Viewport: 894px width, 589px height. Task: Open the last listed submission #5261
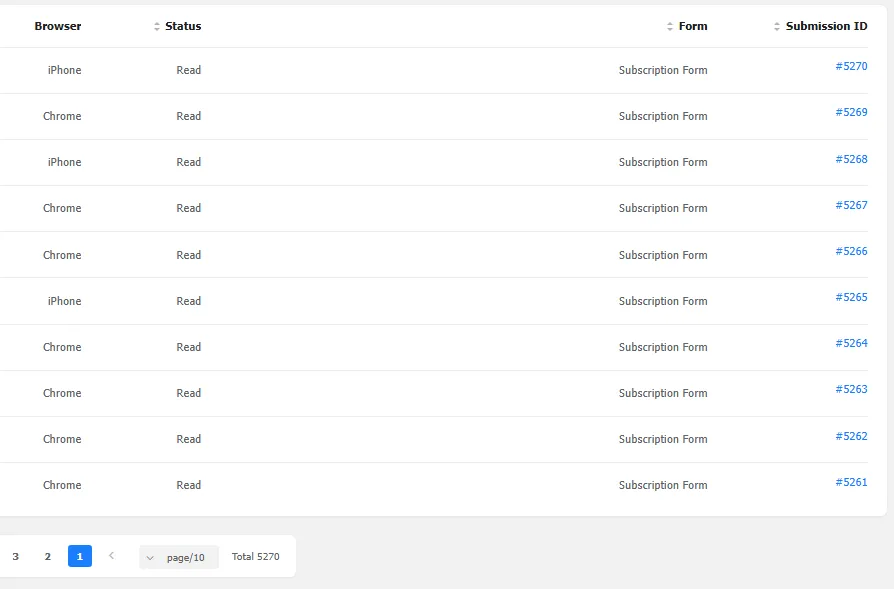tap(851, 482)
